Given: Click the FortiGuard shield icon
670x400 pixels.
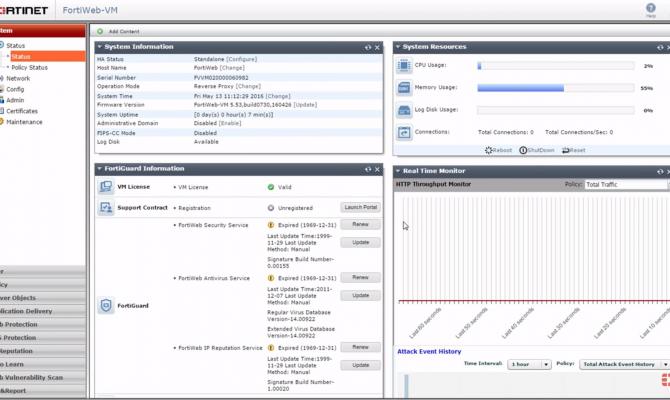Looking at the screenshot, I should click(x=106, y=306).
